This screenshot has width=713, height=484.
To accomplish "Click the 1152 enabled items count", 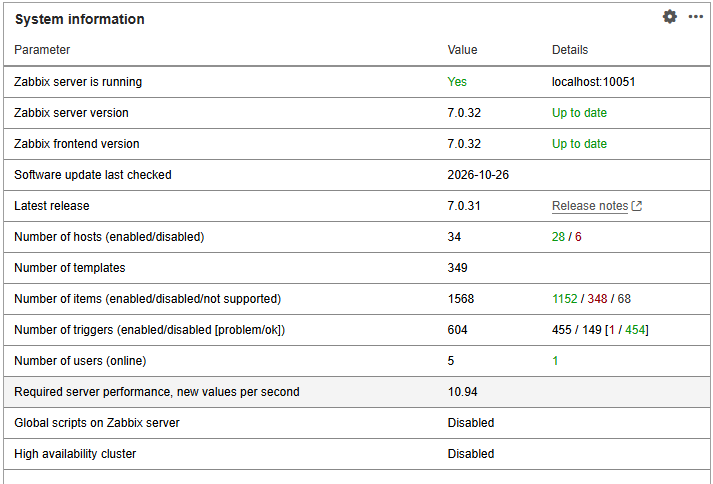I will pos(564,299).
